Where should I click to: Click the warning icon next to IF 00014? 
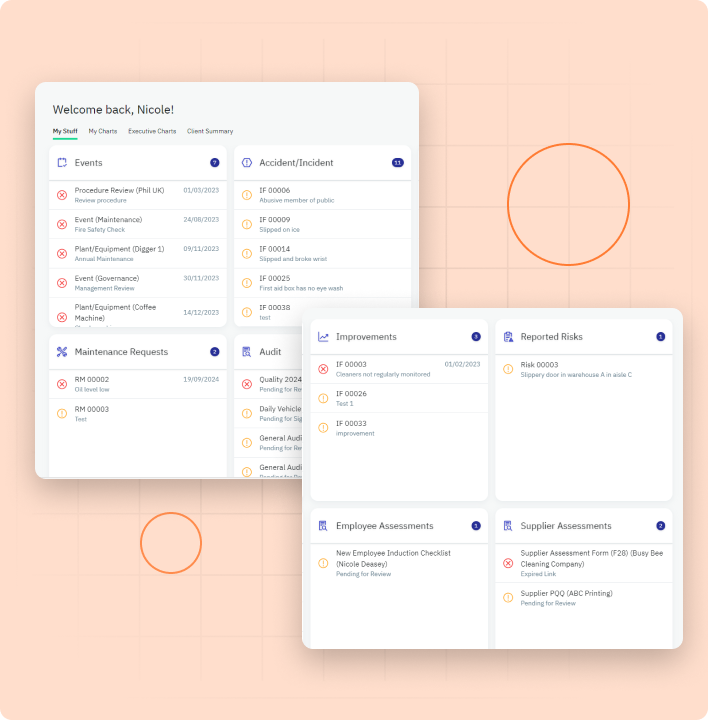click(x=247, y=254)
